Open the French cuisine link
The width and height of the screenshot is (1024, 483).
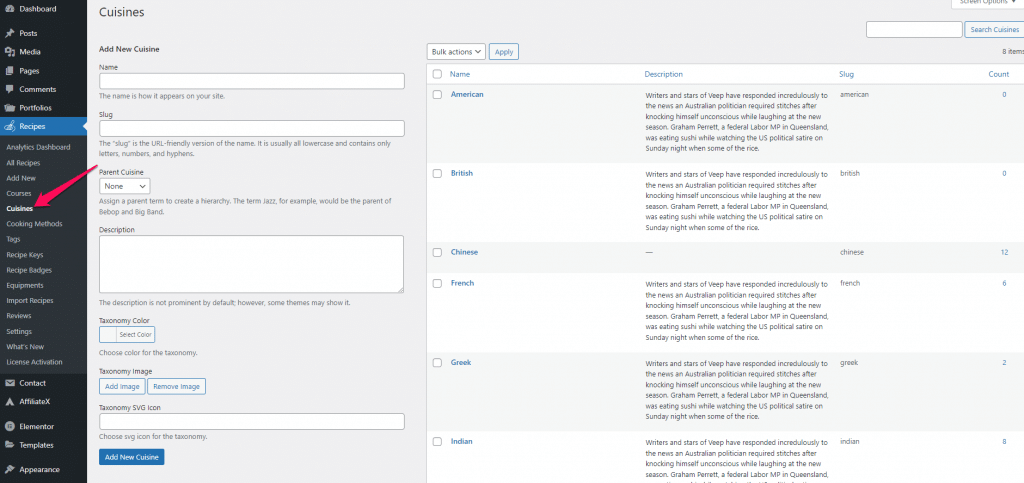(462, 283)
